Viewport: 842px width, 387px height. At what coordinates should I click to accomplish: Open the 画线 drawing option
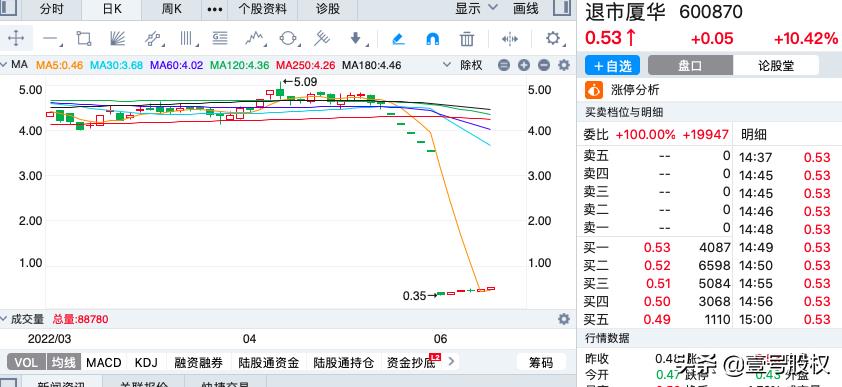[x=526, y=9]
